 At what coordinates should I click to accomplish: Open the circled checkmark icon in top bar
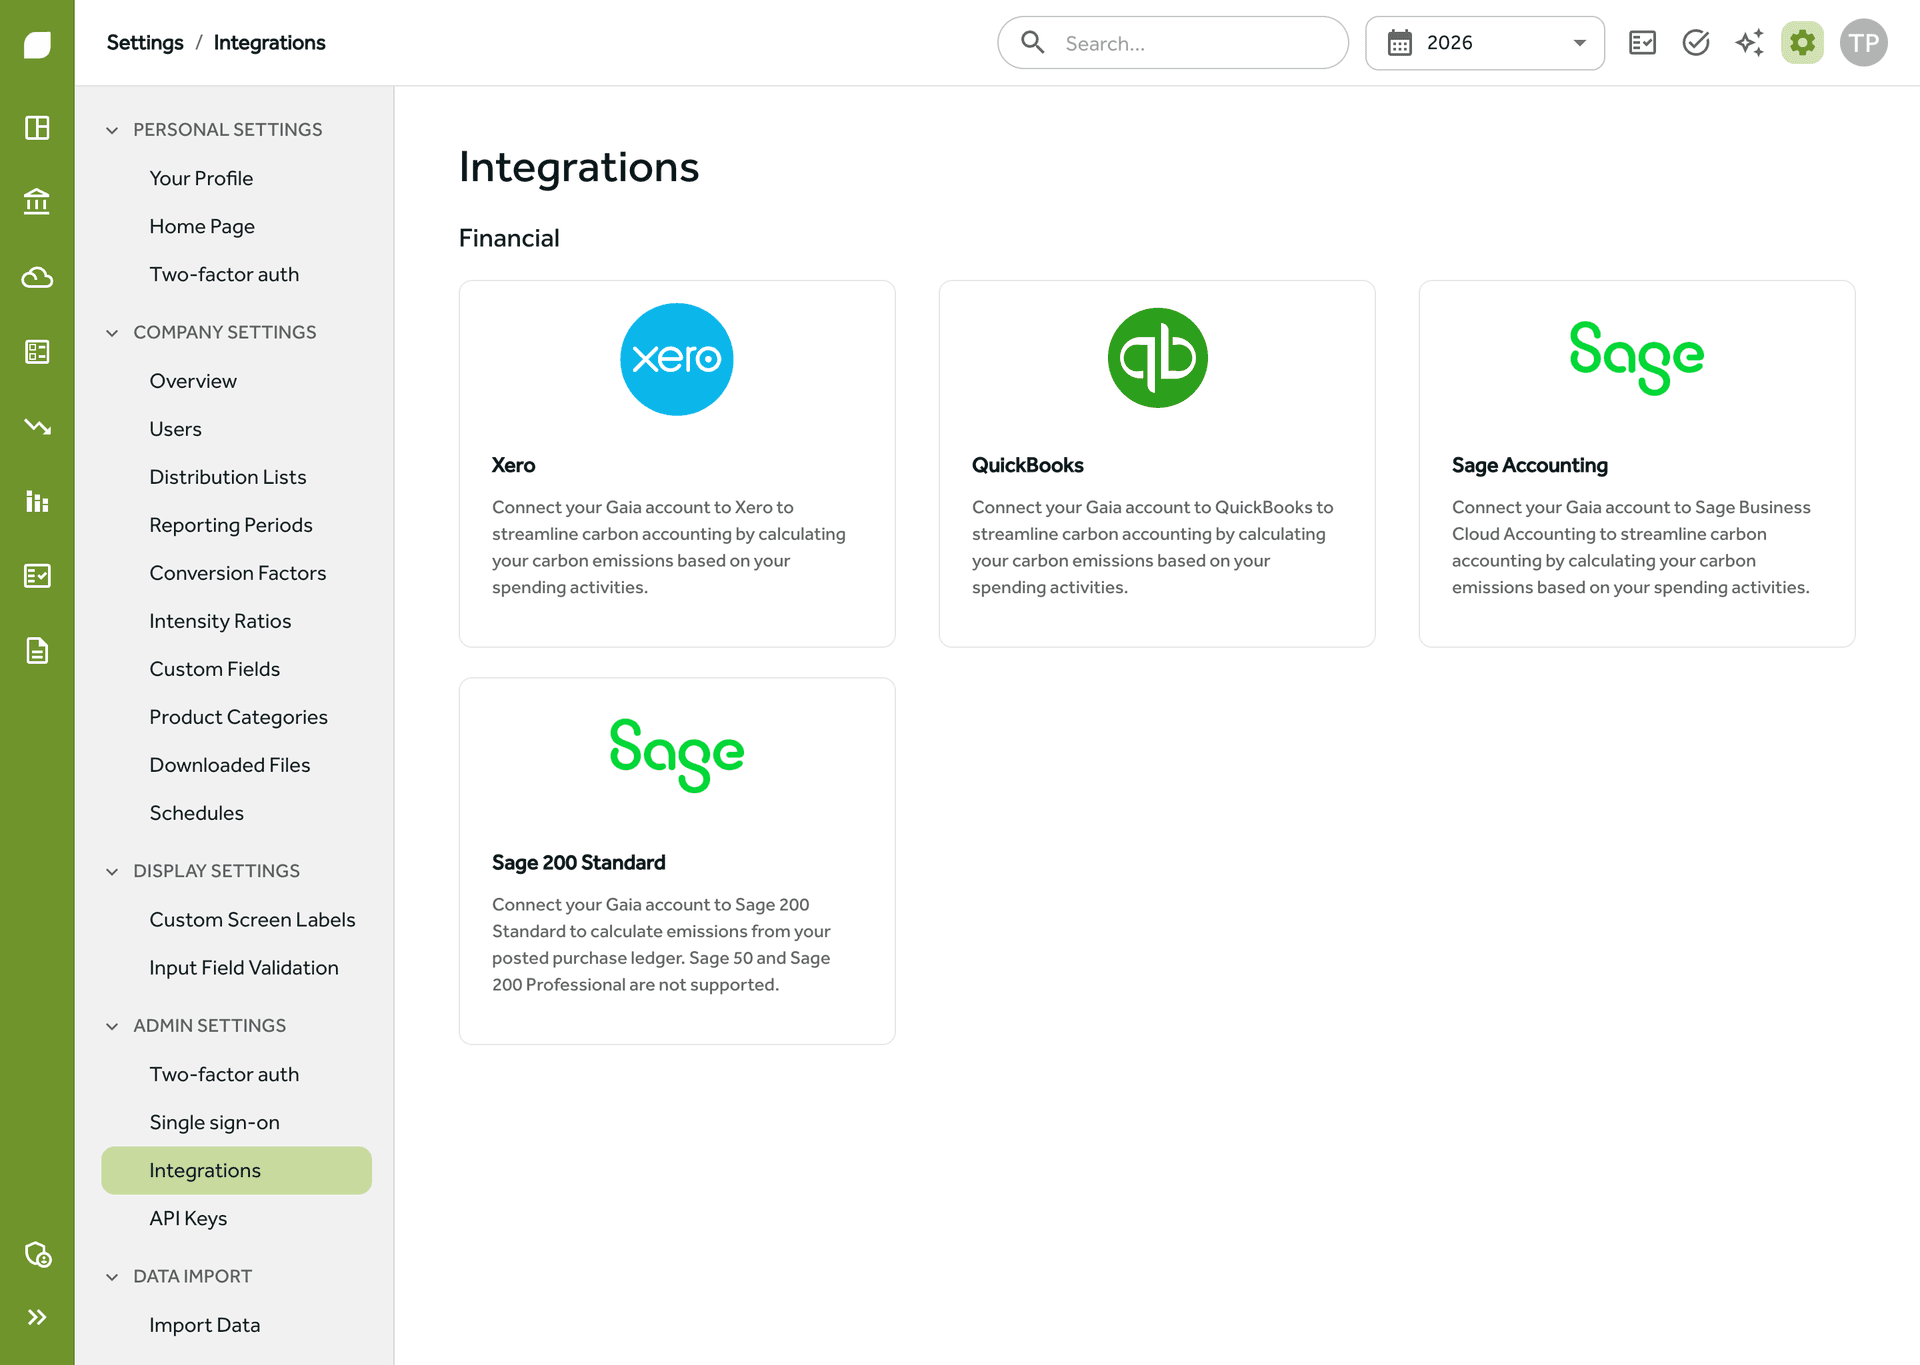pos(1696,42)
